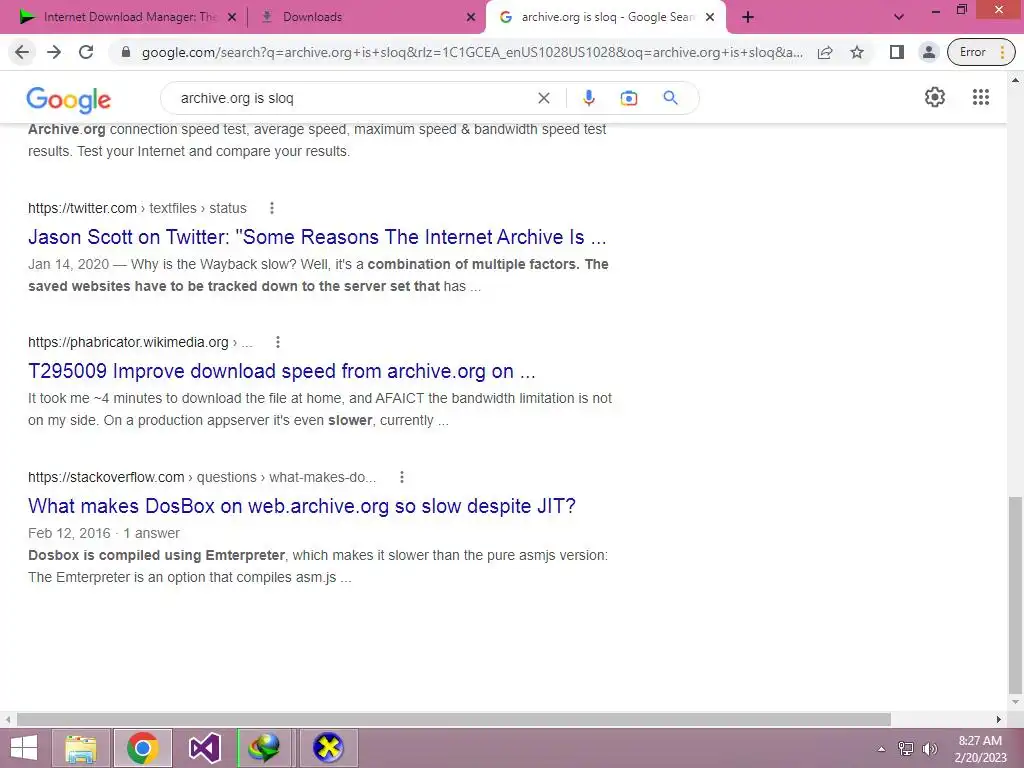Open the Chrome profile avatar
The image size is (1024, 768).
pyautogui.click(x=928, y=52)
